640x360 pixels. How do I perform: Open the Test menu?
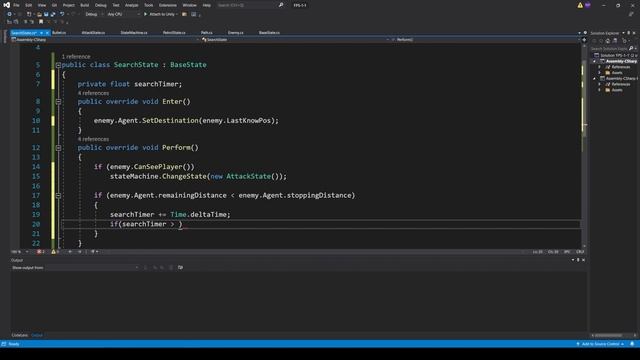click(116, 5)
